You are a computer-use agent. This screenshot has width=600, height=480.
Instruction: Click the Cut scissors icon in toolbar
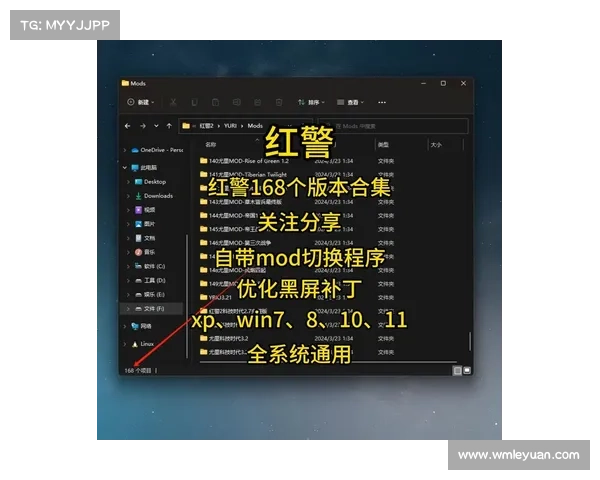pos(173,102)
